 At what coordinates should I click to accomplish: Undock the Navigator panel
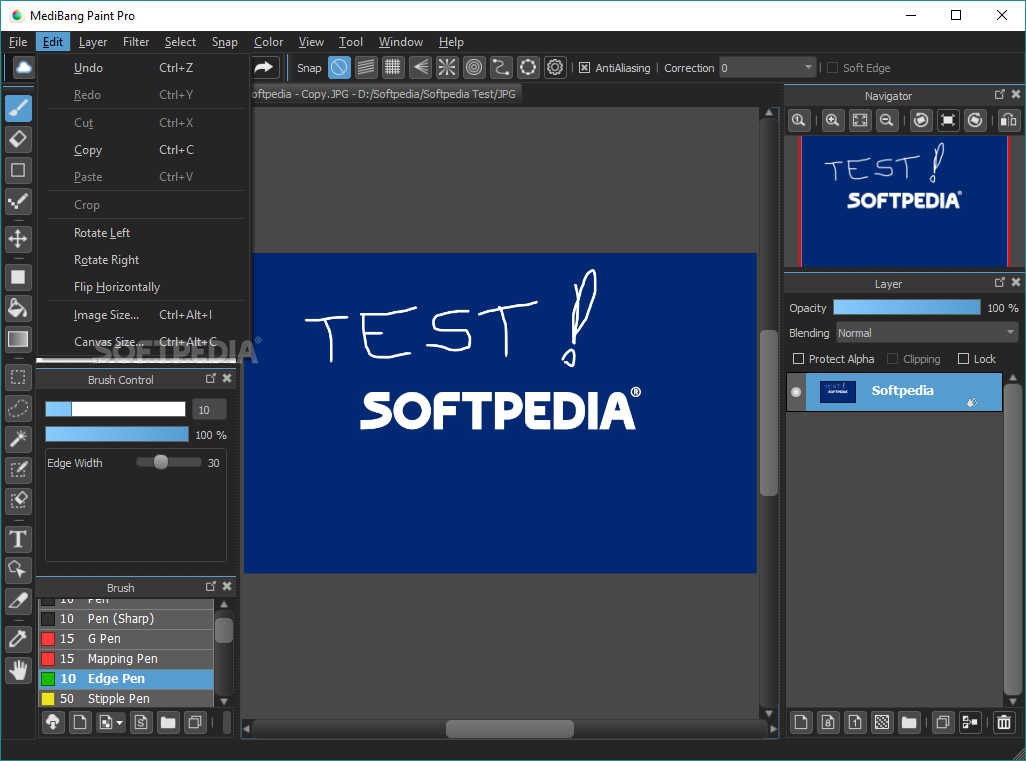999,95
